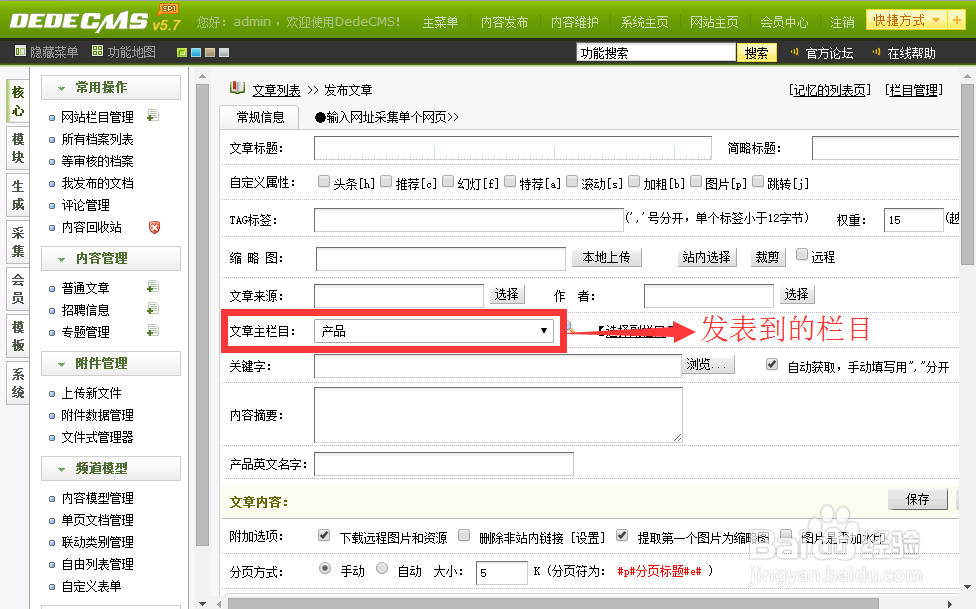
Task: Click the 本地上传 button for thumbnail
Action: (x=607, y=257)
